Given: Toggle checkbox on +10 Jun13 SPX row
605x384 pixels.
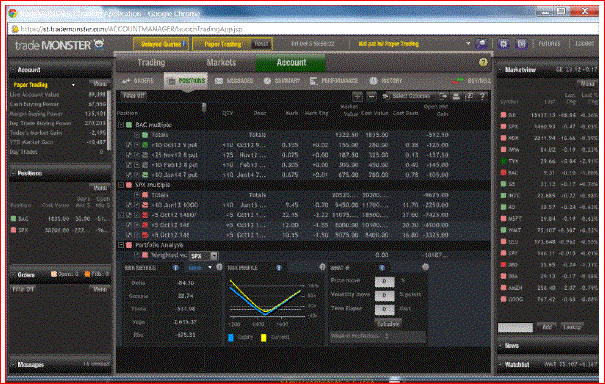Looking at the screenshot, I should click(x=129, y=205).
